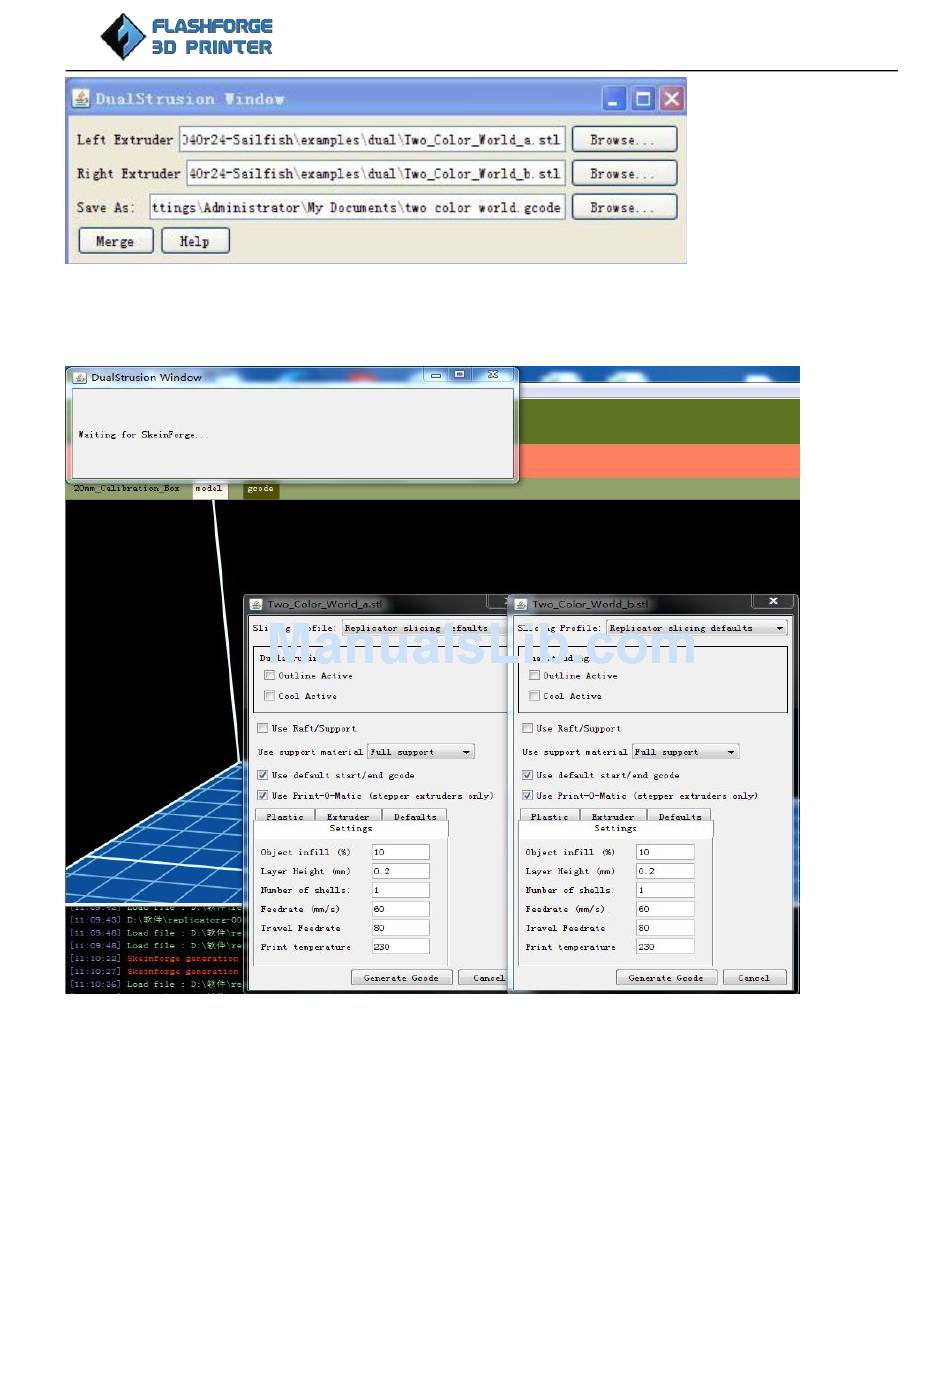Switch to the model tab
The image size is (950, 1397).
(x=210, y=489)
